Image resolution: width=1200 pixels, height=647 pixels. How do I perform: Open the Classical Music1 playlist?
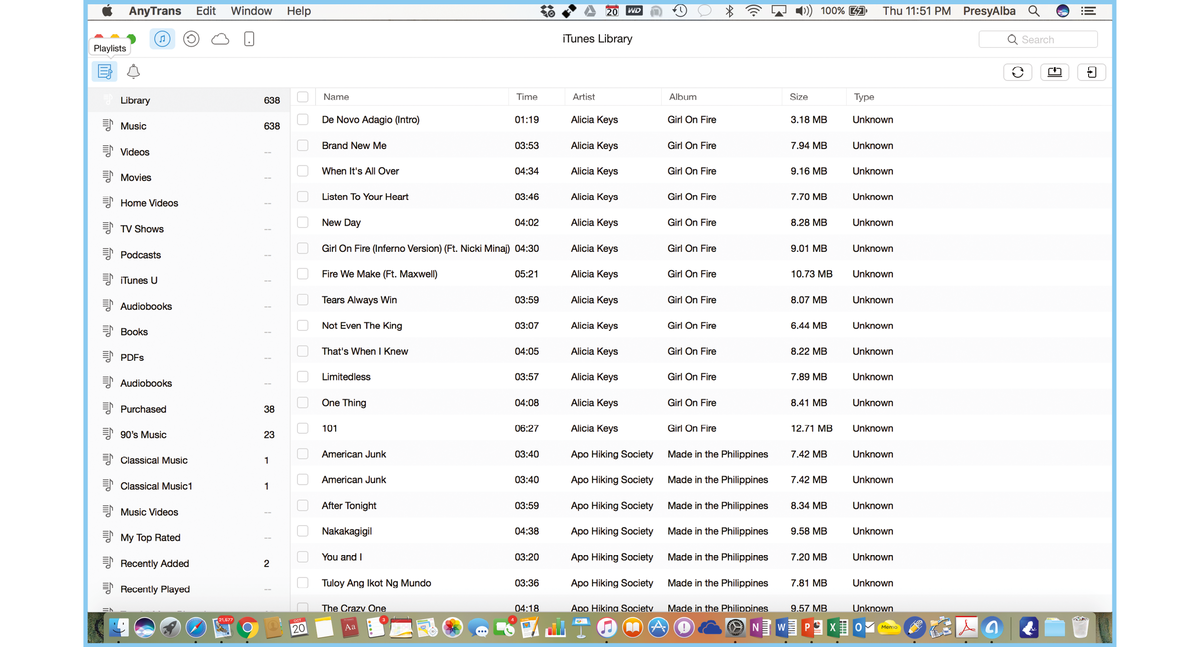click(x=189, y=486)
